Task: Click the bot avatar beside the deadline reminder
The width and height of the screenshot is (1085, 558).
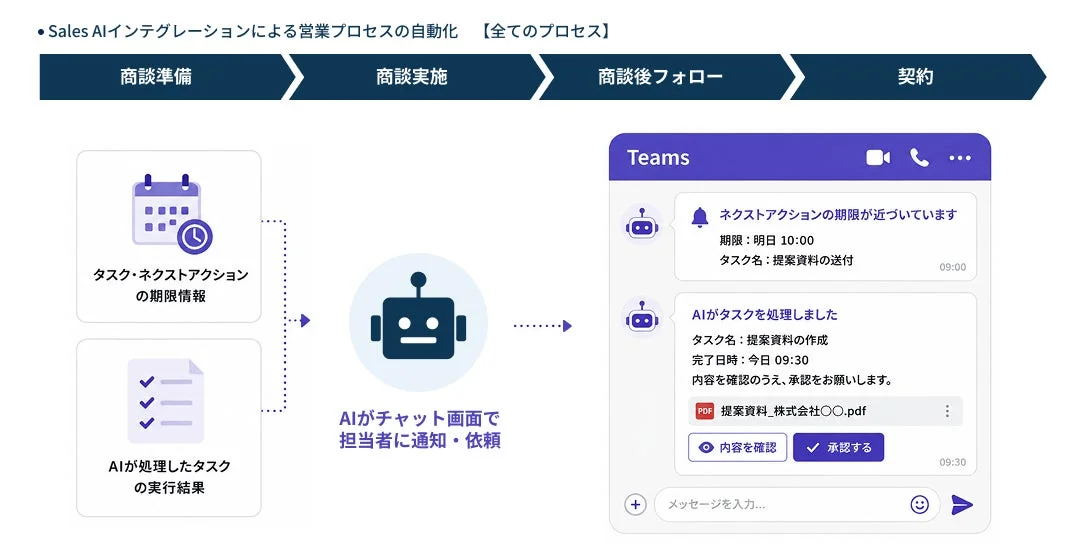Action: click(x=641, y=226)
